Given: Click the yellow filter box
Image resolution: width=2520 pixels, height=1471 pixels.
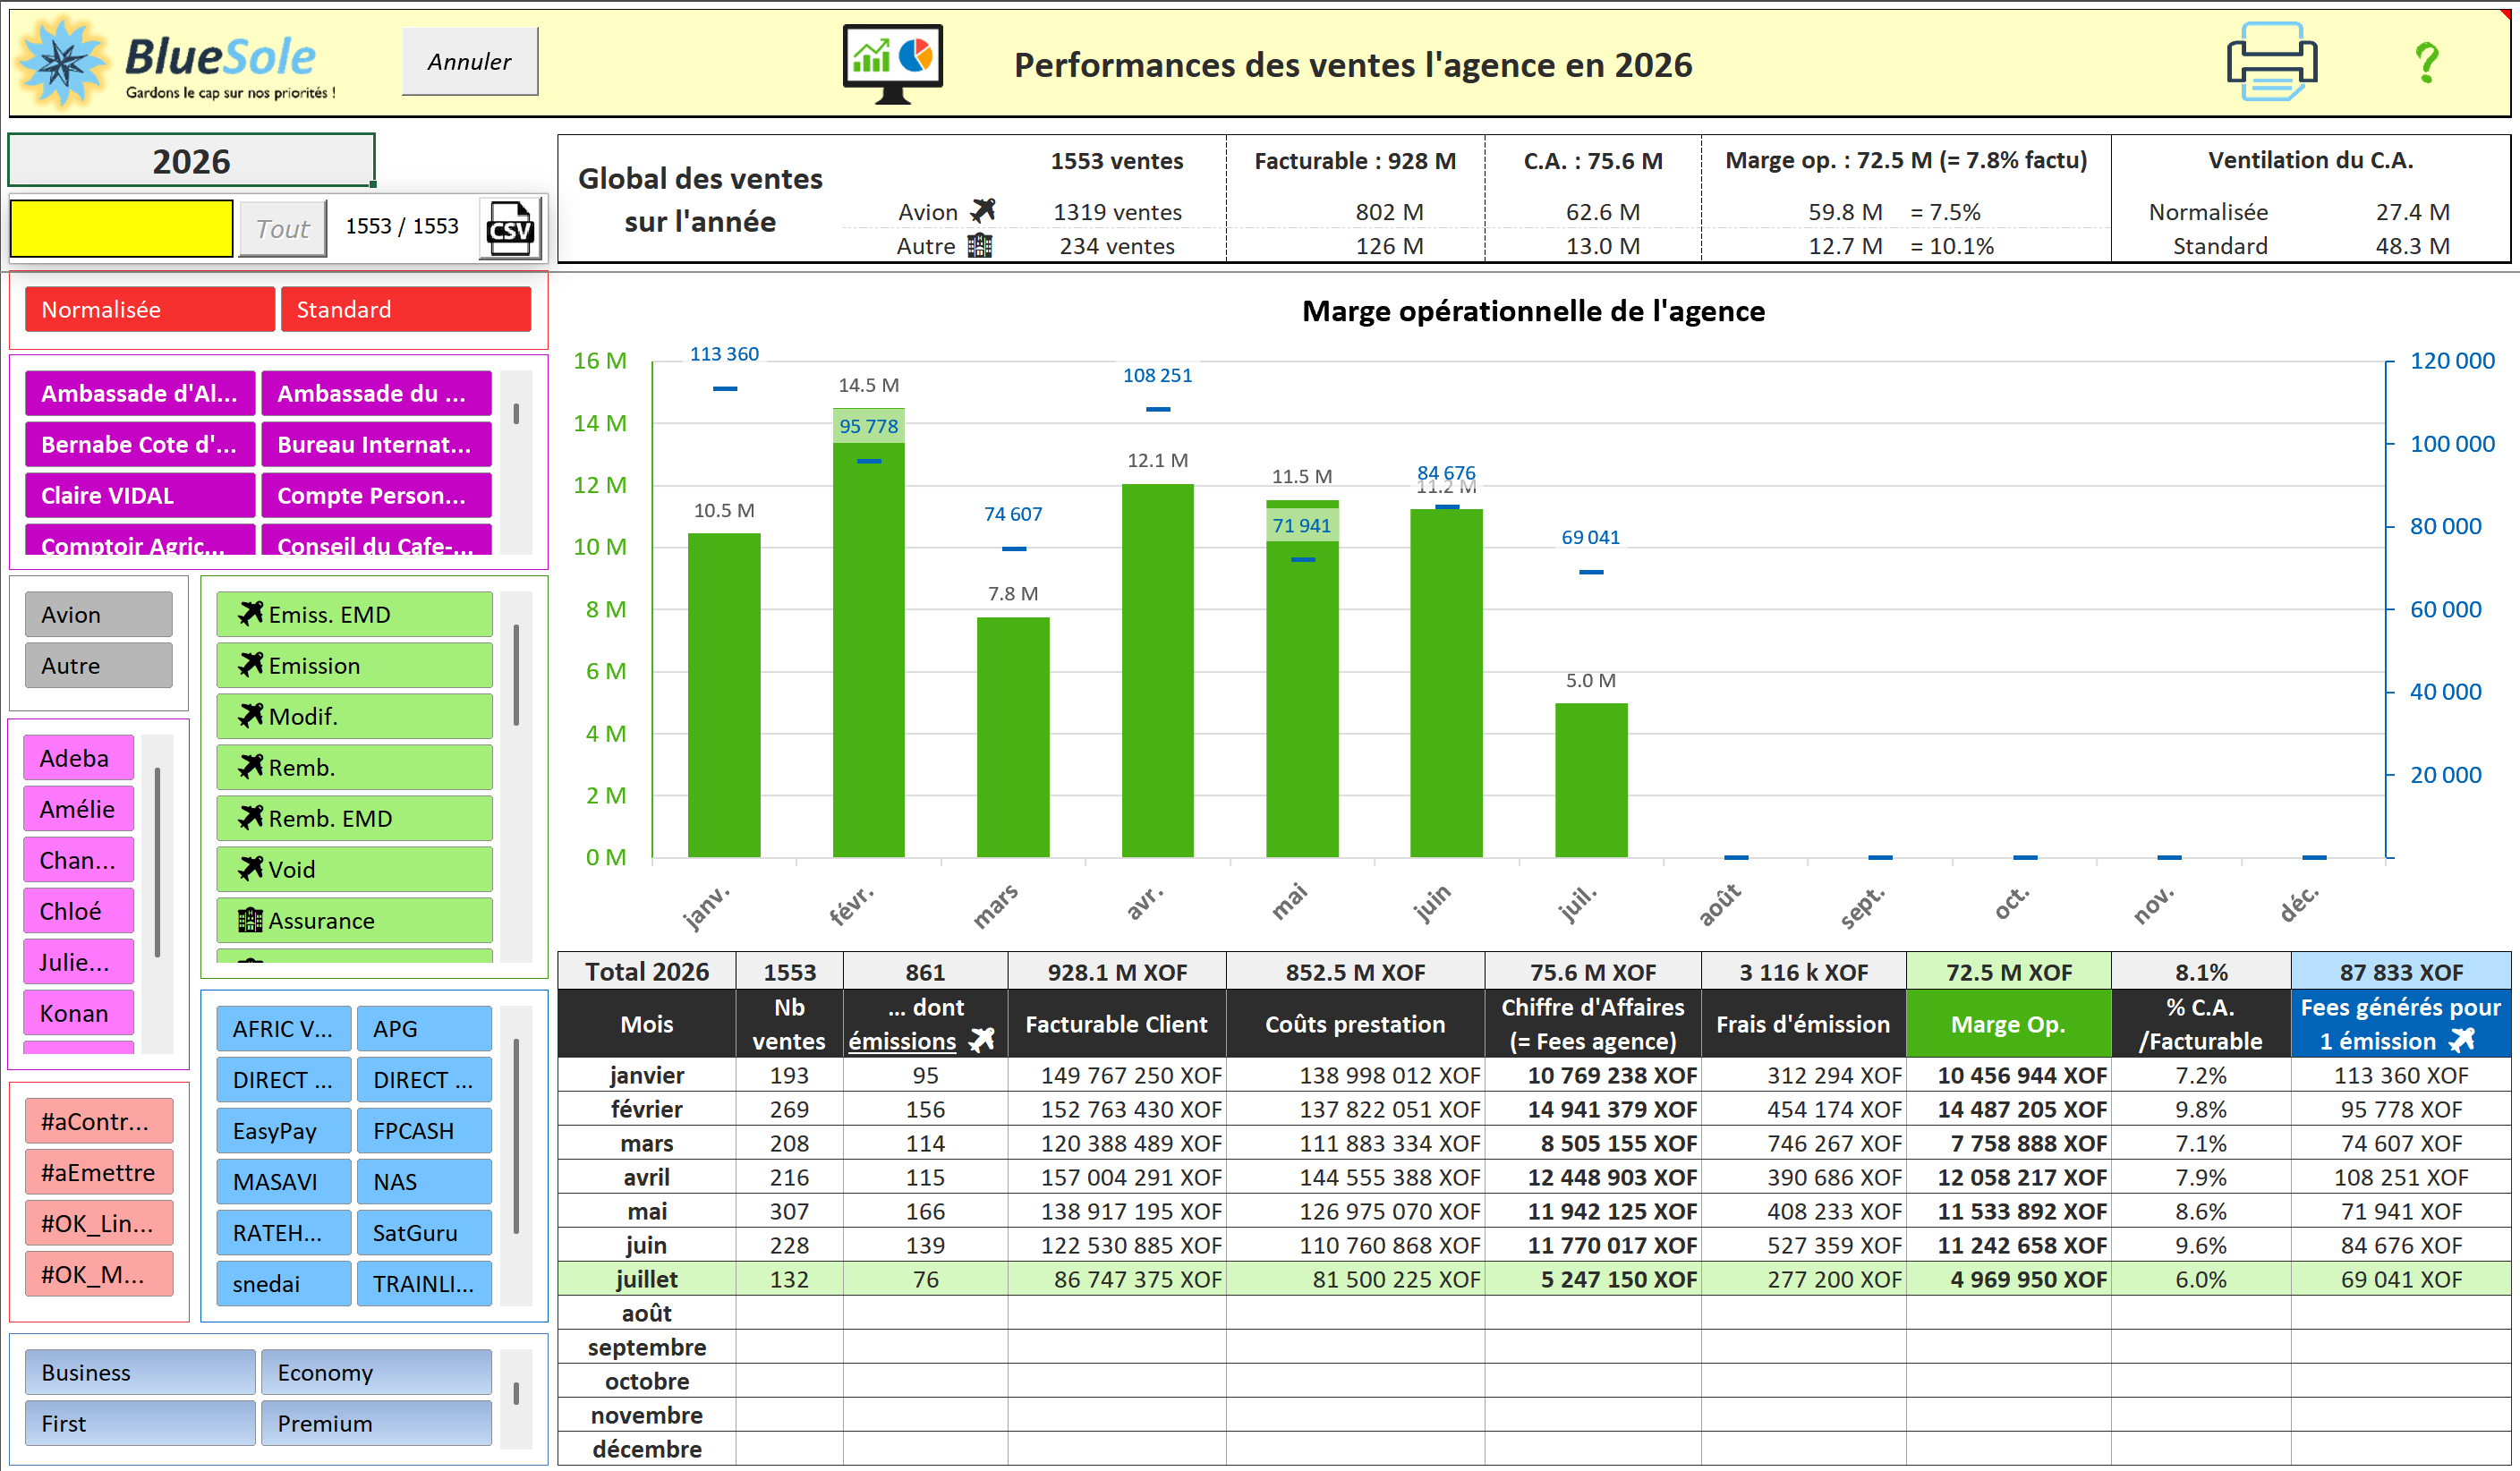Looking at the screenshot, I should [x=122, y=229].
